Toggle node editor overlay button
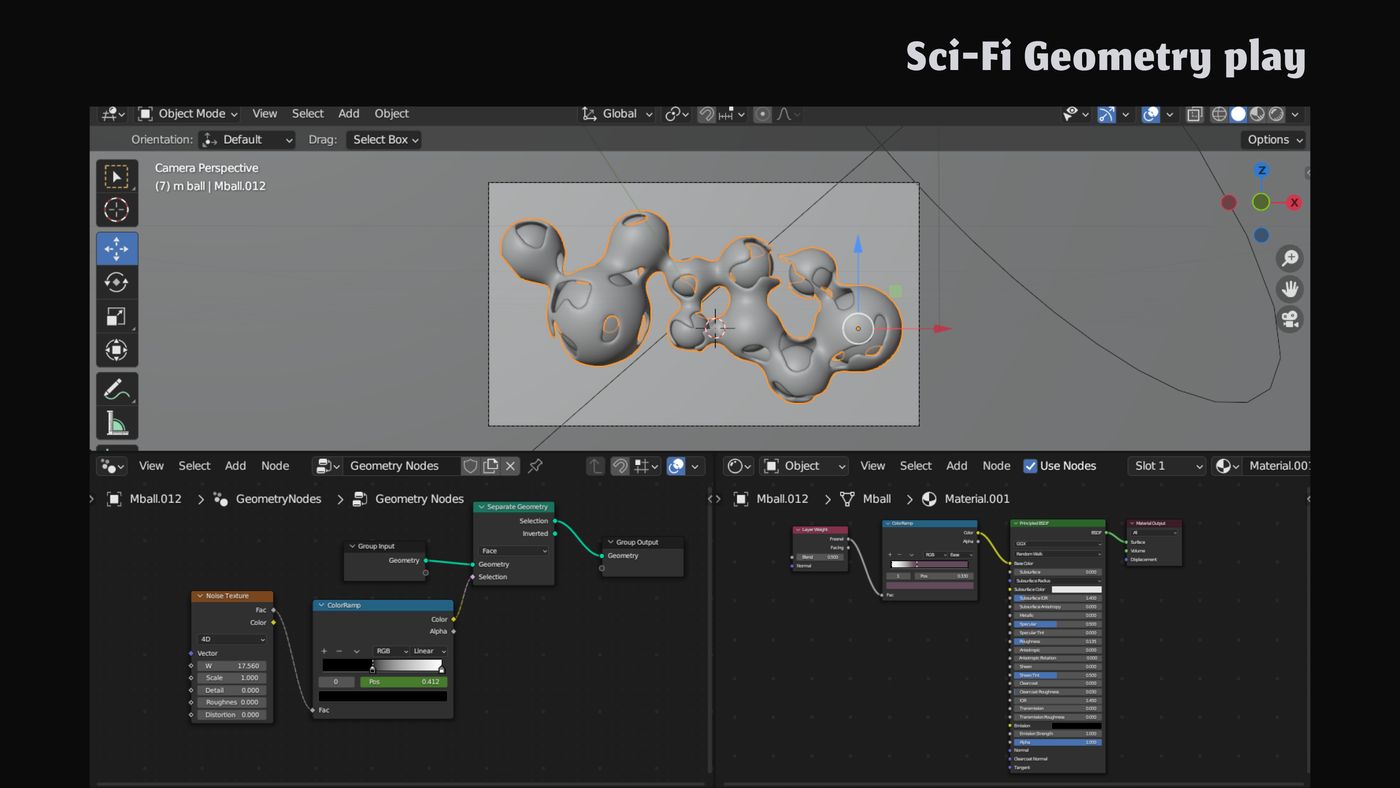Viewport: 1400px width, 788px height. point(676,466)
